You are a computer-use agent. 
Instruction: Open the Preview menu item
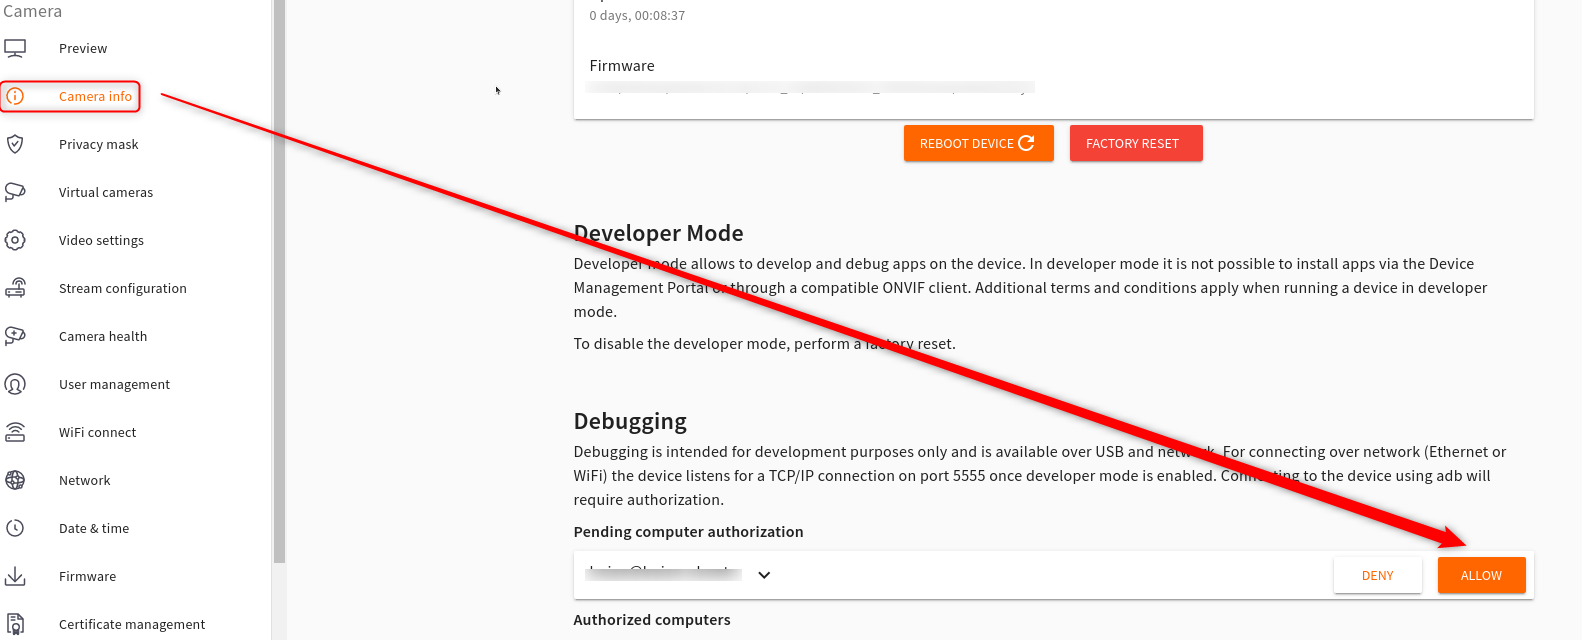pos(83,48)
